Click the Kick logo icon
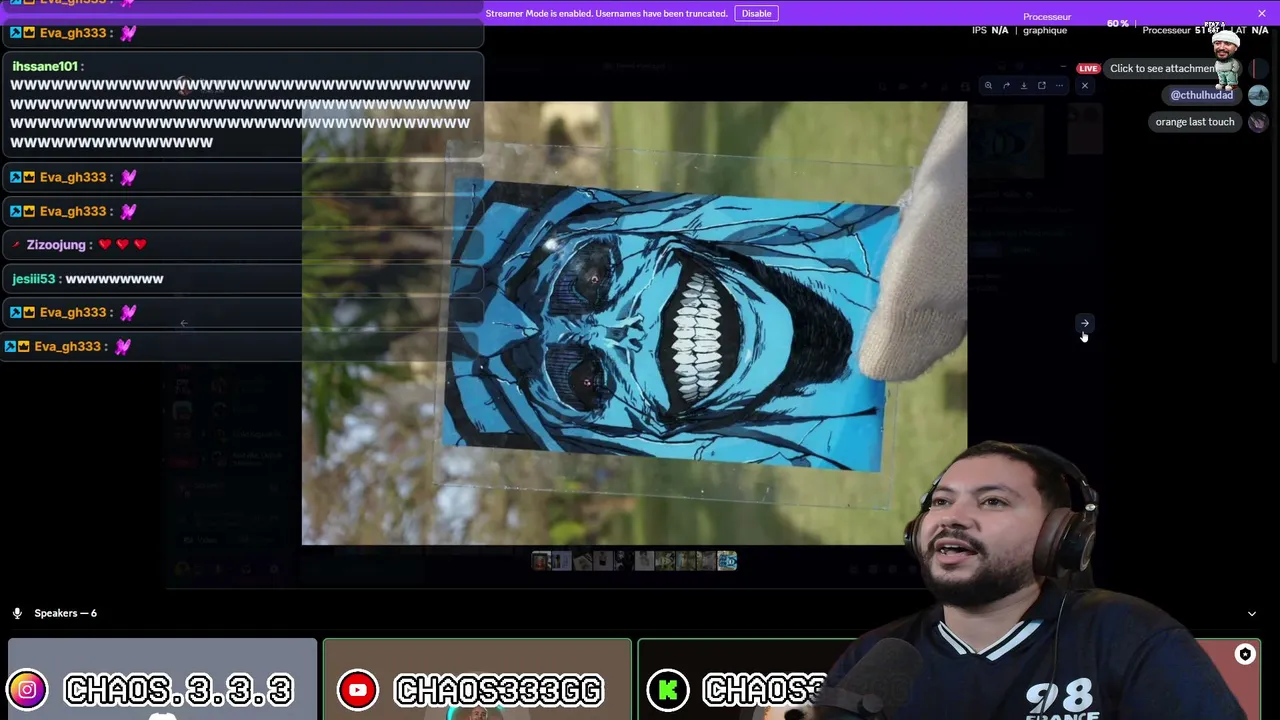This screenshot has width=1280, height=720. [x=667, y=690]
